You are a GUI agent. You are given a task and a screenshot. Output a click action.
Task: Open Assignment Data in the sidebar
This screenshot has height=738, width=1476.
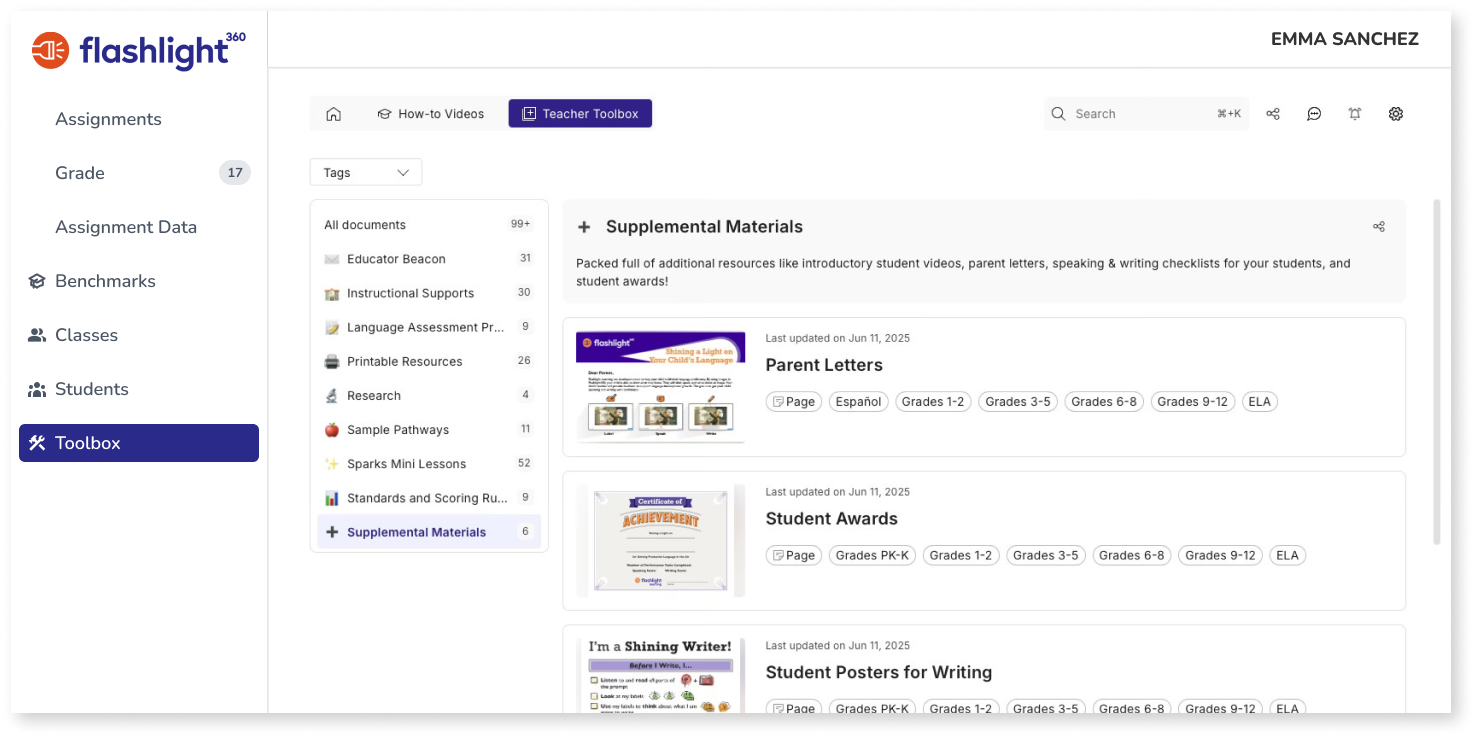pos(126,227)
